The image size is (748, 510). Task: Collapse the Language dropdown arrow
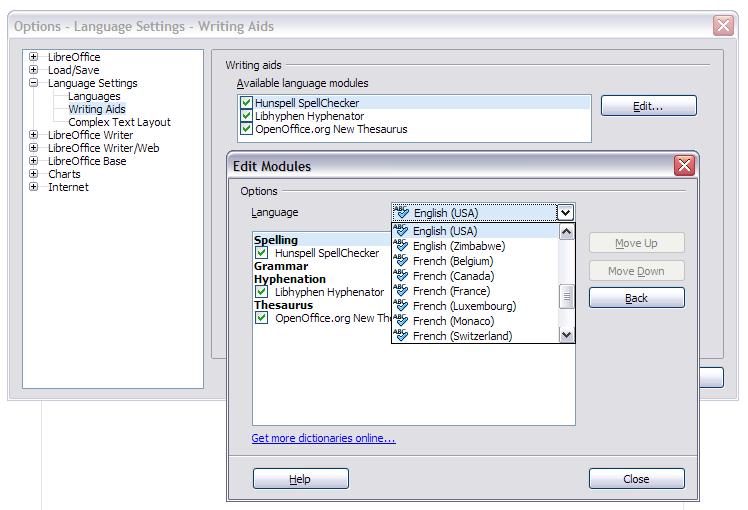tap(566, 213)
